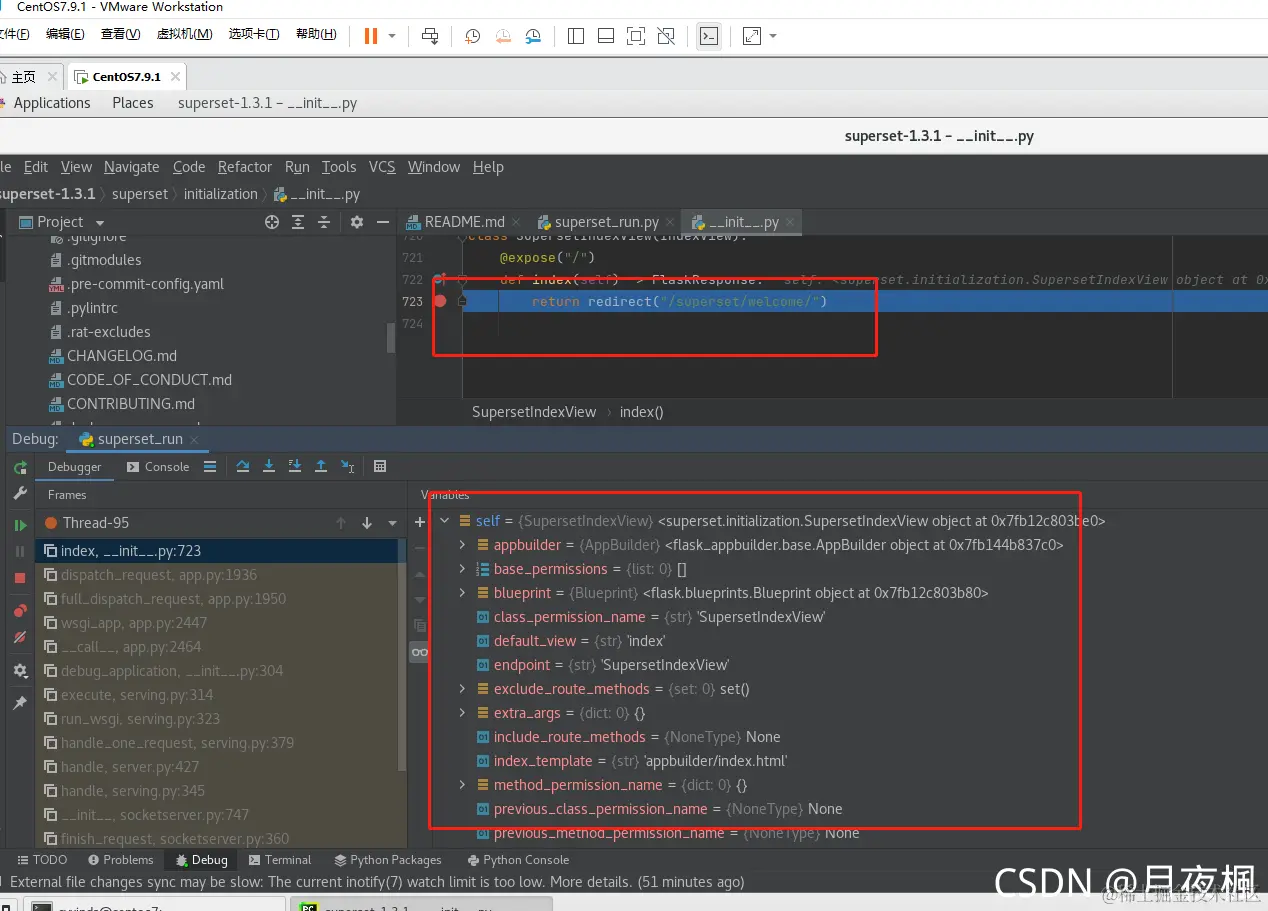Revert VM to snapshot icon
Image resolution: width=1268 pixels, height=911 pixels.
tap(503, 36)
